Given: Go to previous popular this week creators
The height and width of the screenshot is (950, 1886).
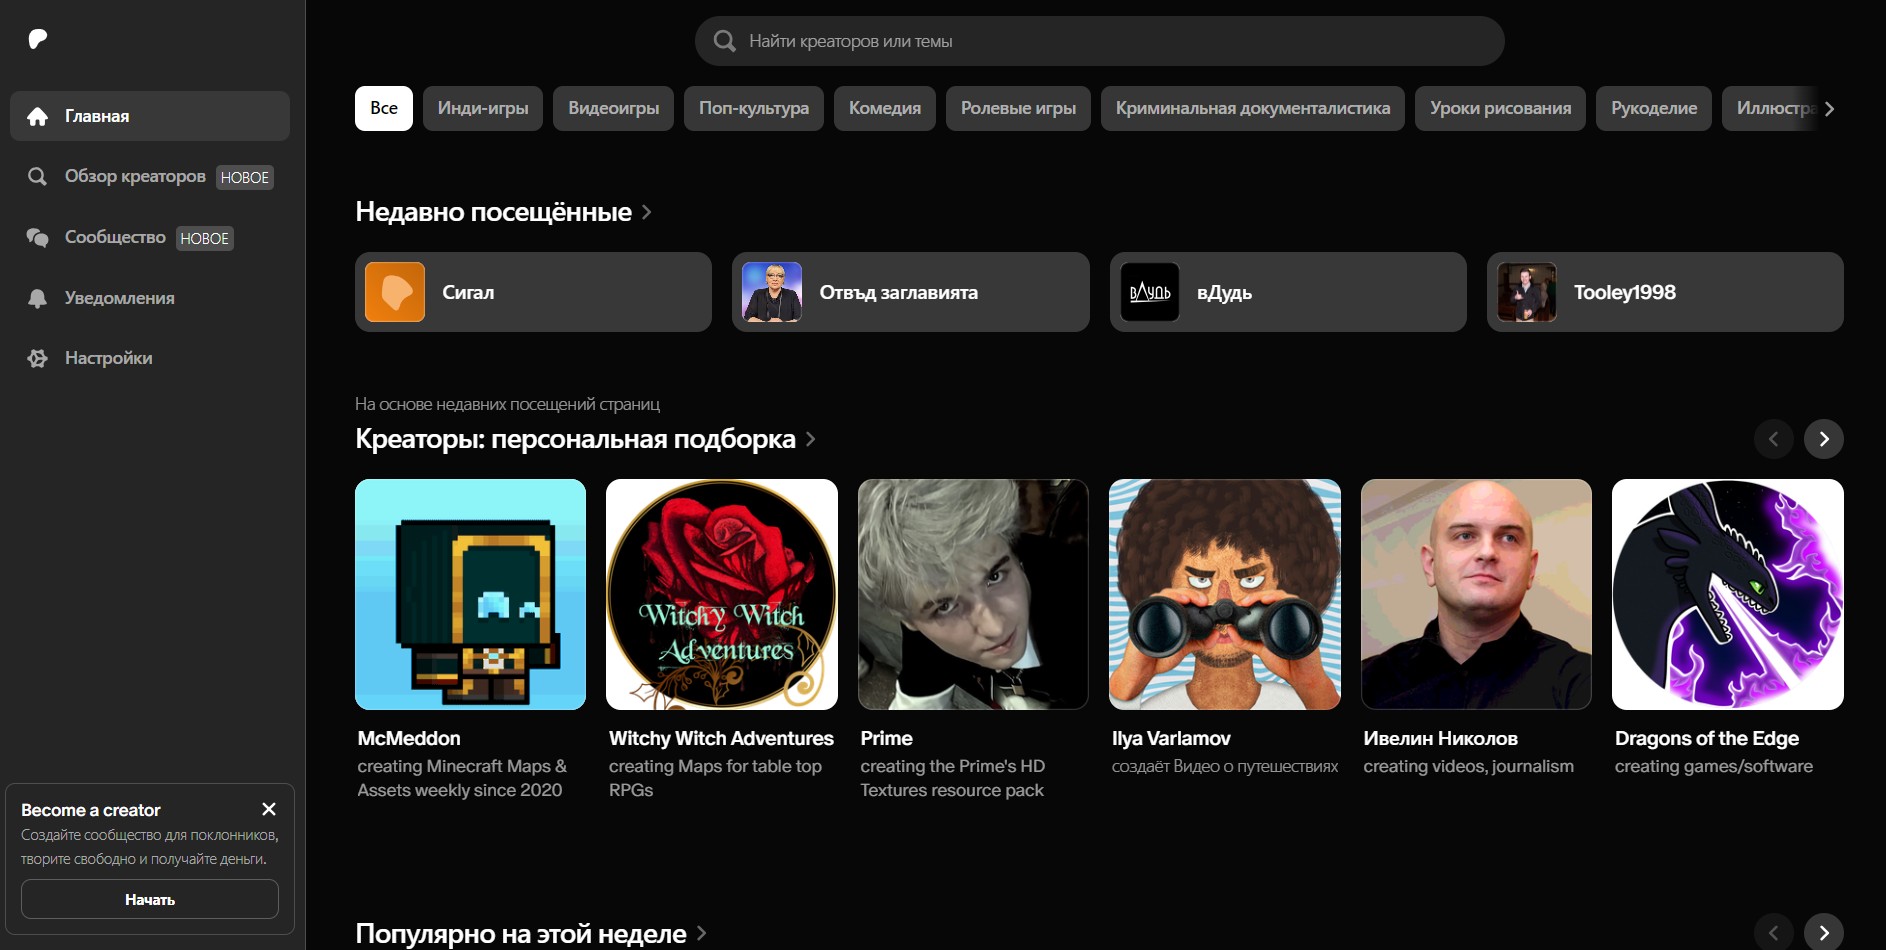Looking at the screenshot, I should point(1774,932).
